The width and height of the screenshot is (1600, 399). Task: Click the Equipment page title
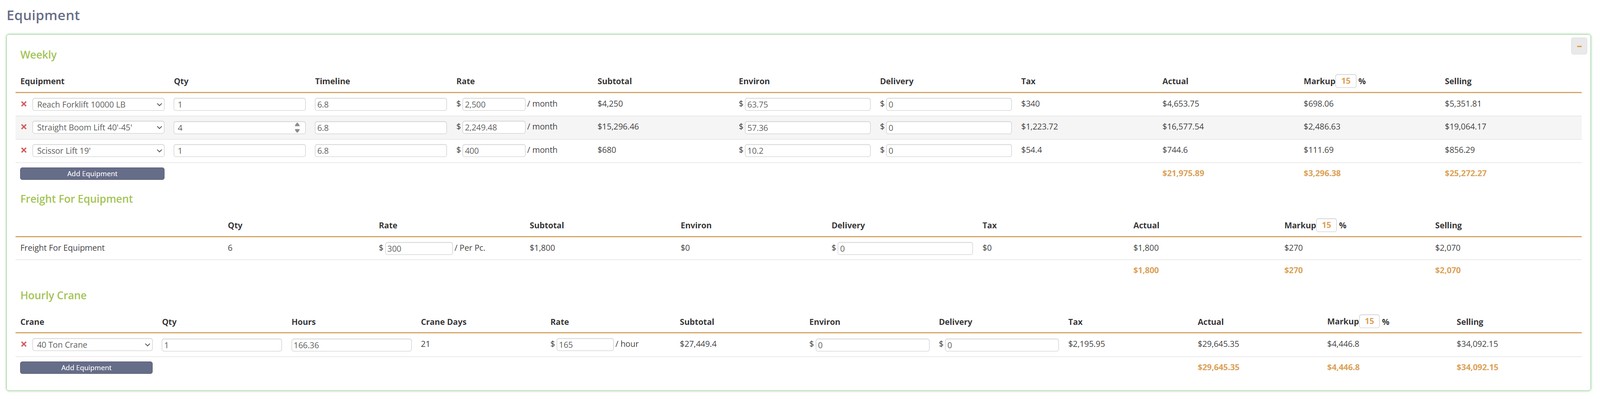click(x=43, y=15)
